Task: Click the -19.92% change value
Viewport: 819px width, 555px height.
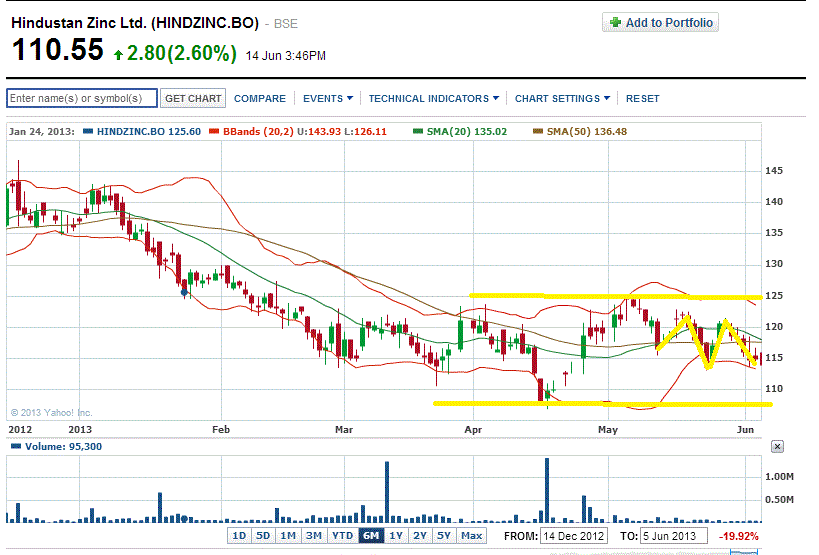Action: pyautogui.click(x=738, y=536)
